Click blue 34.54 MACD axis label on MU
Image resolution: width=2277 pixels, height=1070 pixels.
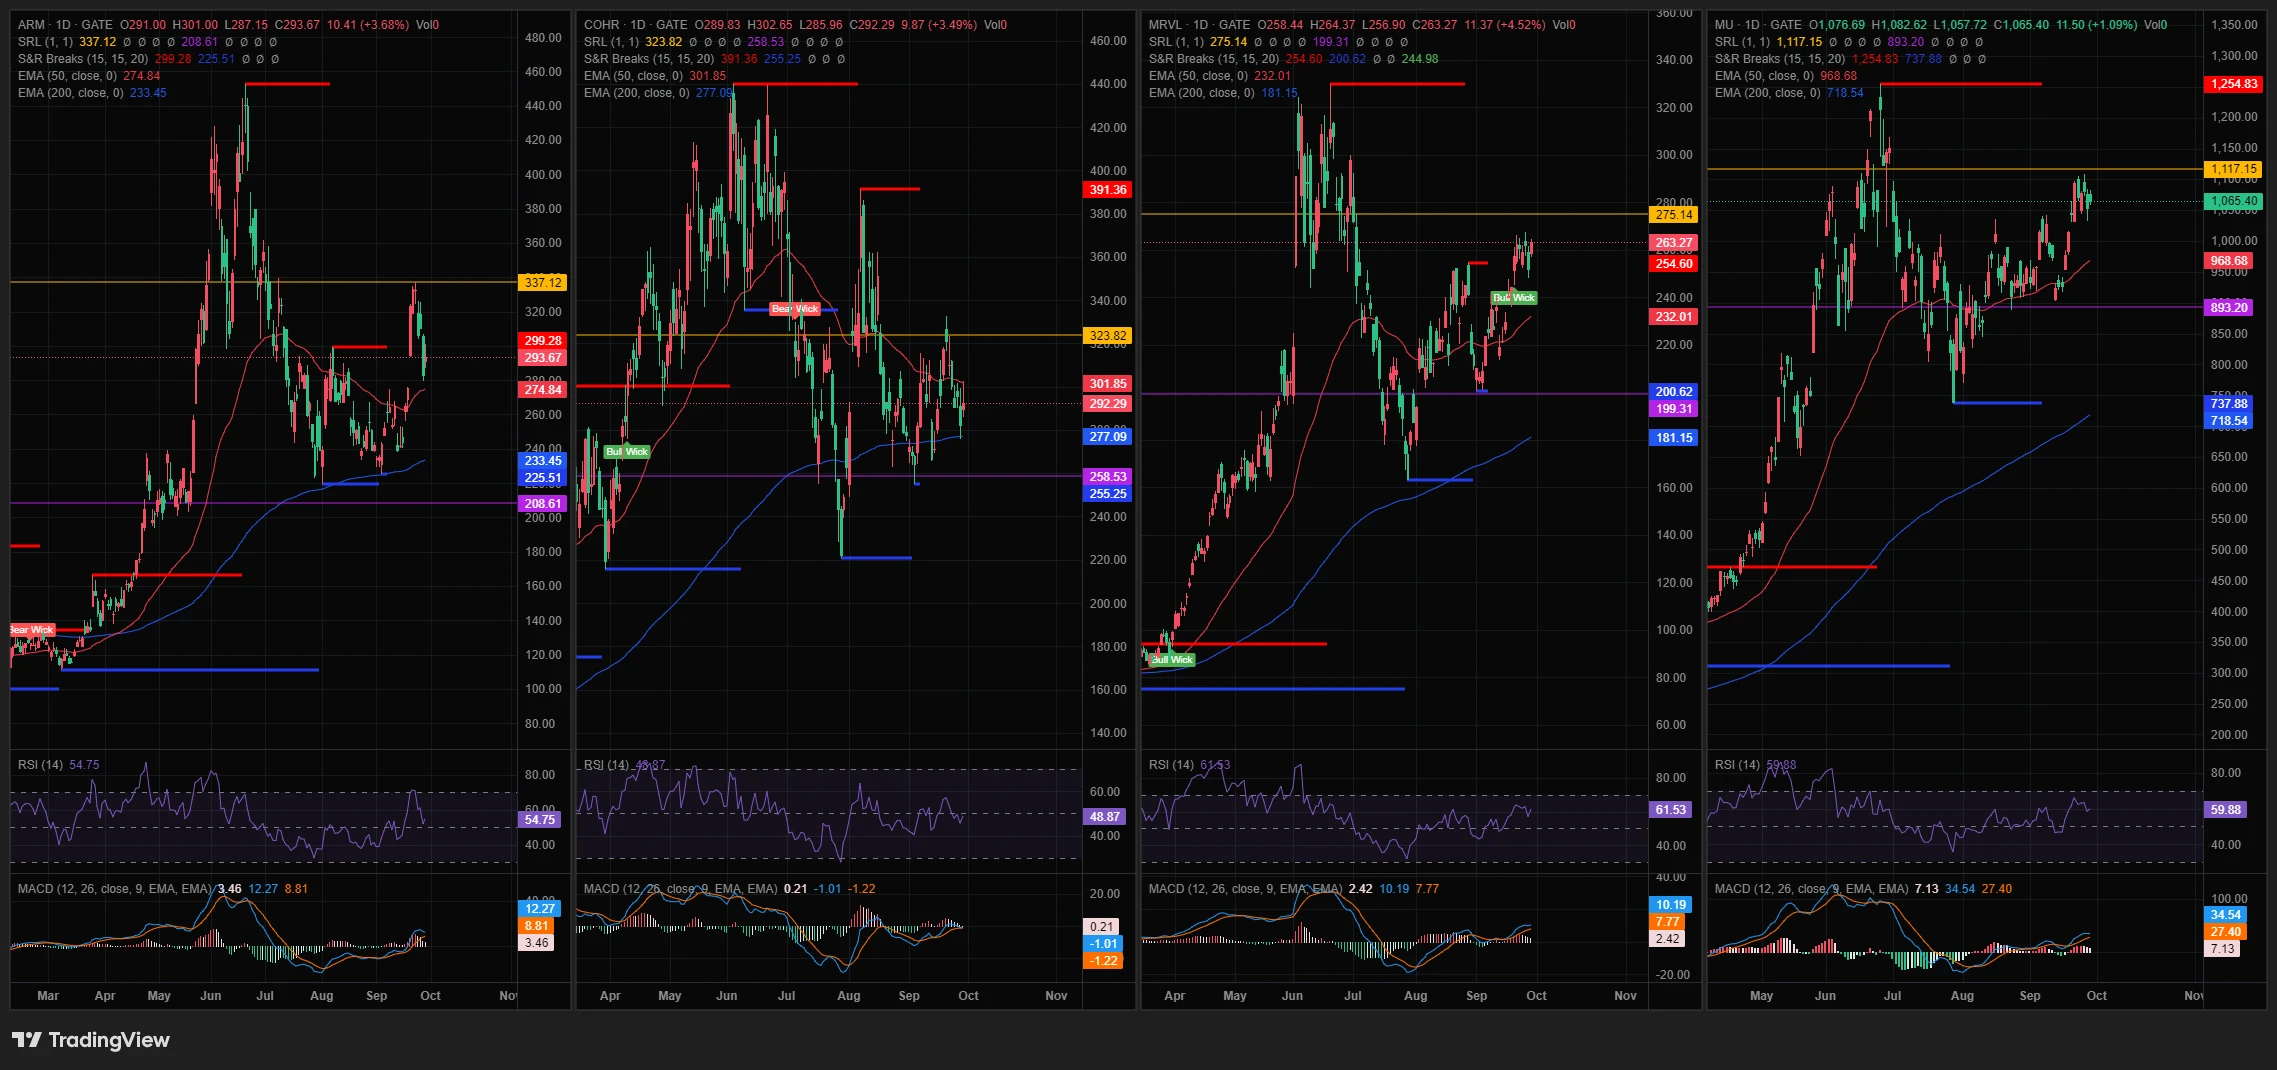click(2226, 915)
